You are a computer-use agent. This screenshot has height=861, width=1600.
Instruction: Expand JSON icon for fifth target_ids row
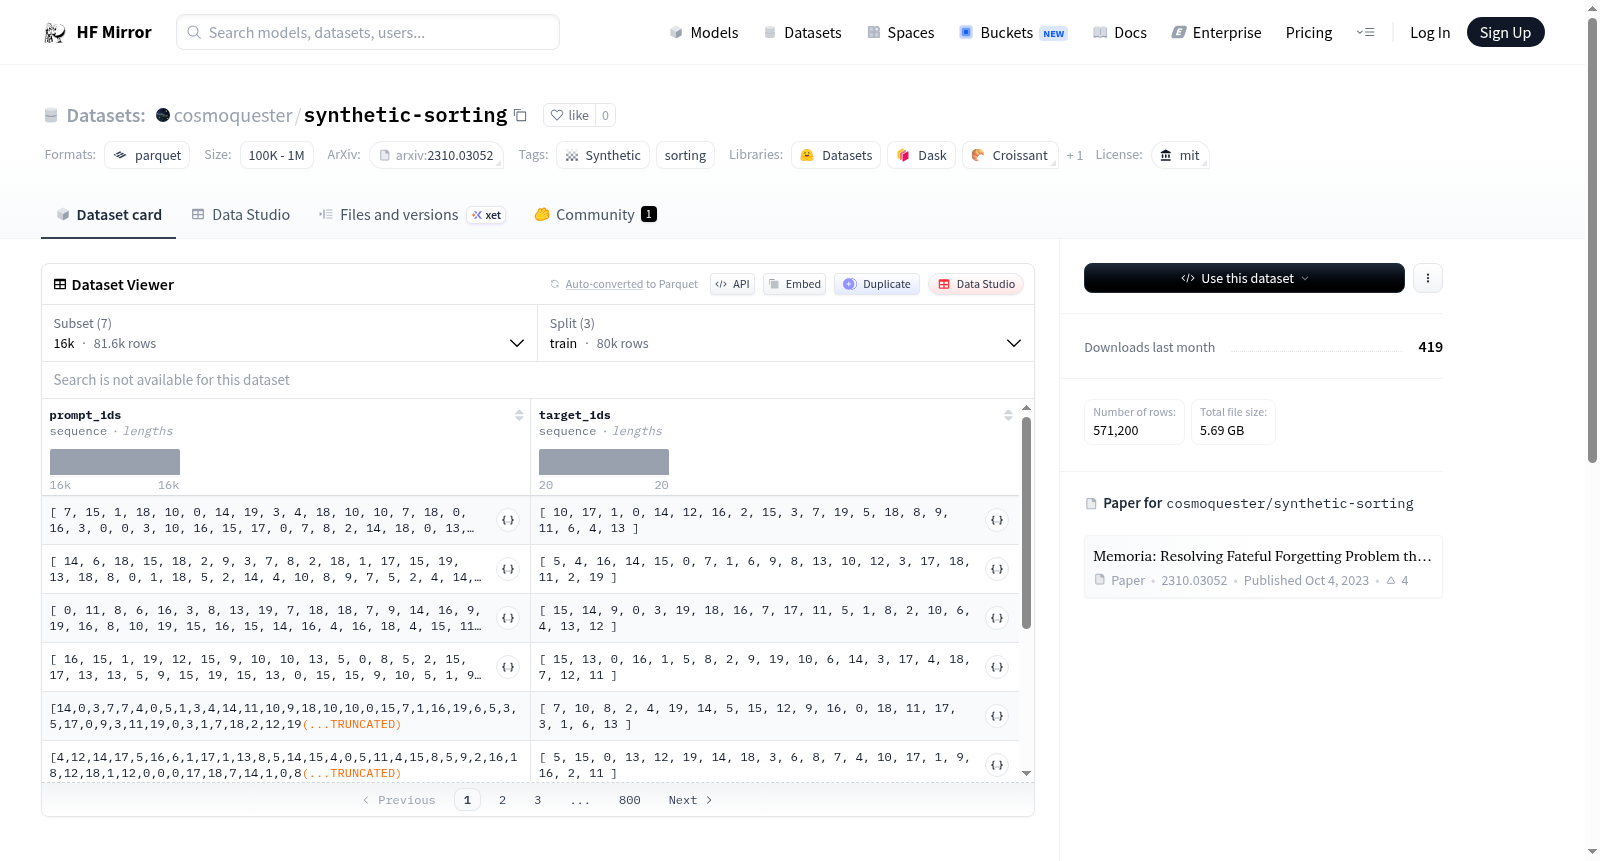coord(997,716)
